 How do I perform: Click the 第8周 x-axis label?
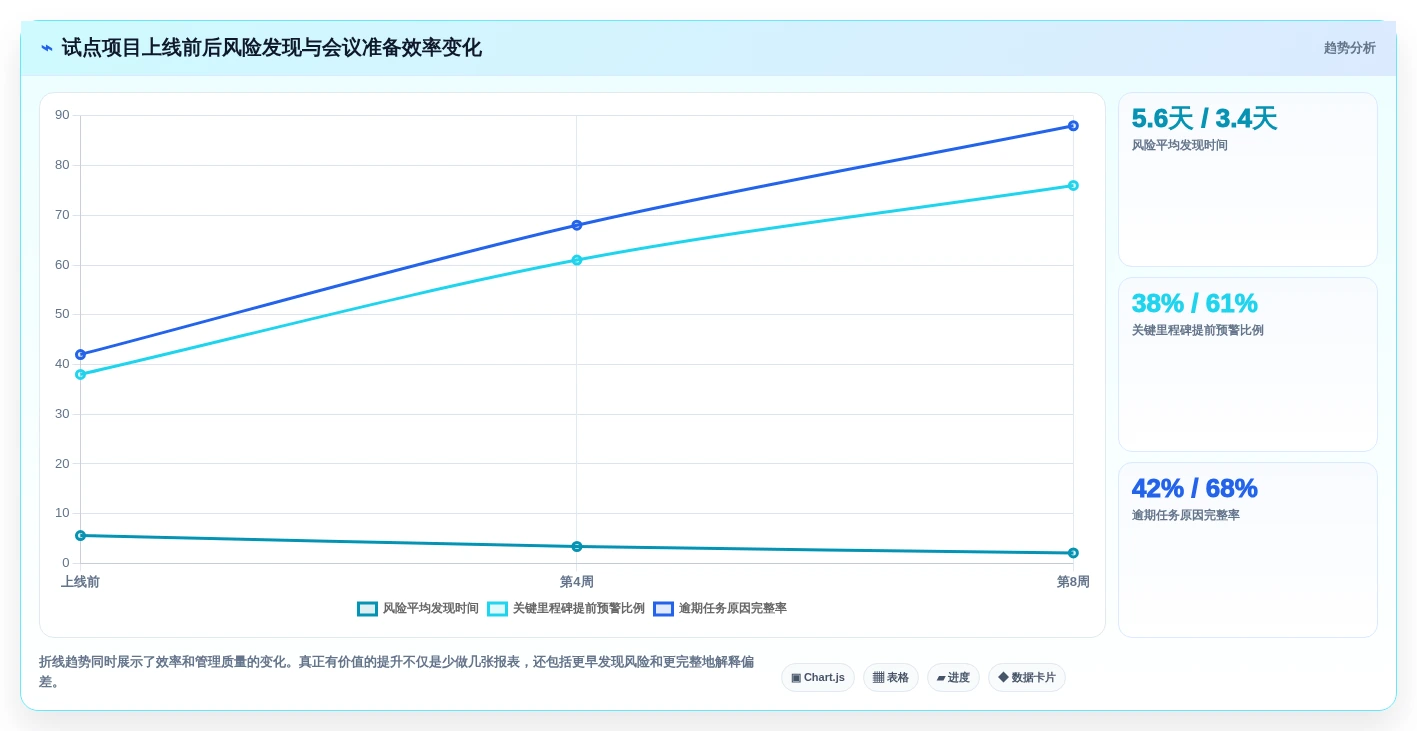(1073, 582)
